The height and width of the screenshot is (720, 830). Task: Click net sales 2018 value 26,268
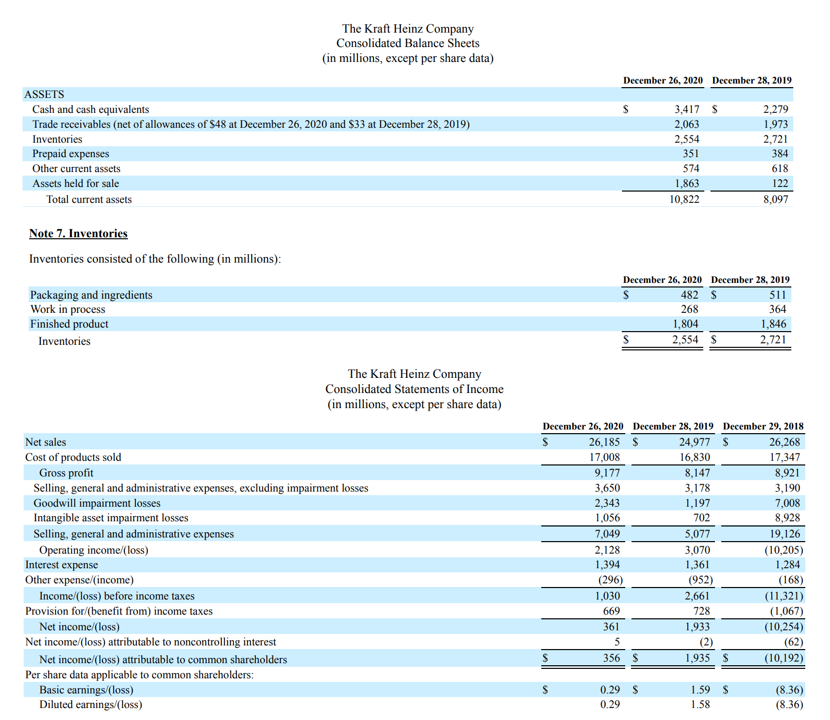[785, 442]
